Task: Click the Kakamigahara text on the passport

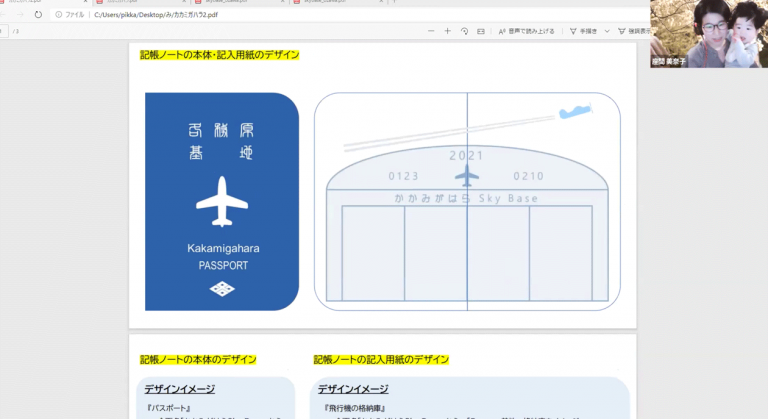Action: point(223,248)
